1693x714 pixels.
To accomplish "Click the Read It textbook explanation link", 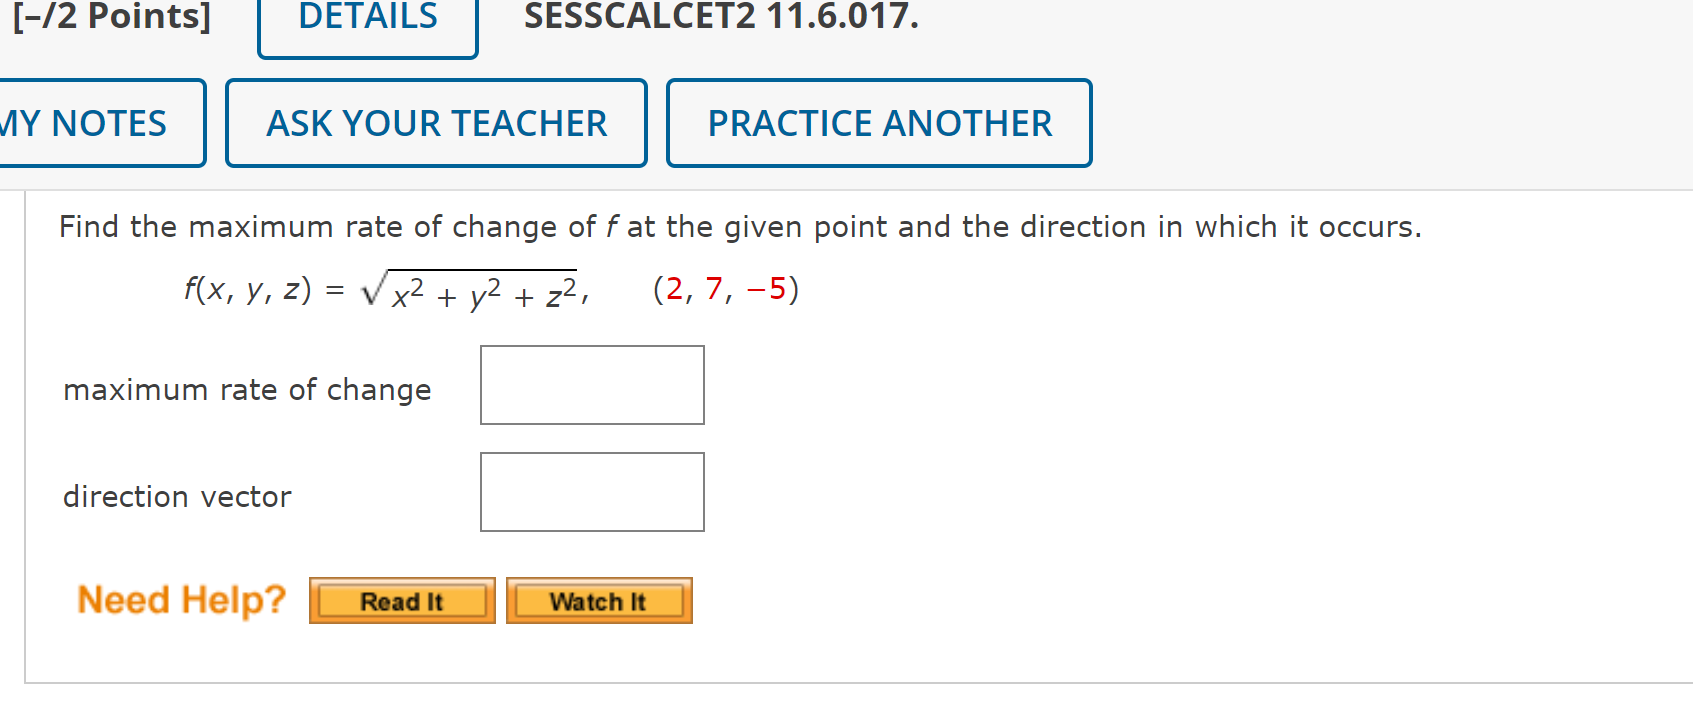I will coord(401,600).
